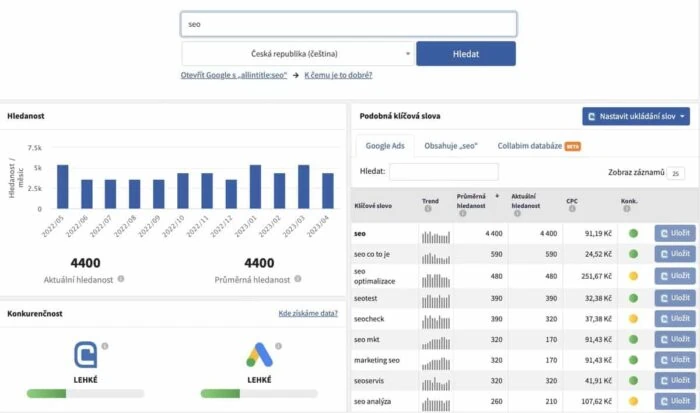Open the Kde získáme data? link
This screenshot has height=413, width=700.
pyautogui.click(x=308, y=314)
